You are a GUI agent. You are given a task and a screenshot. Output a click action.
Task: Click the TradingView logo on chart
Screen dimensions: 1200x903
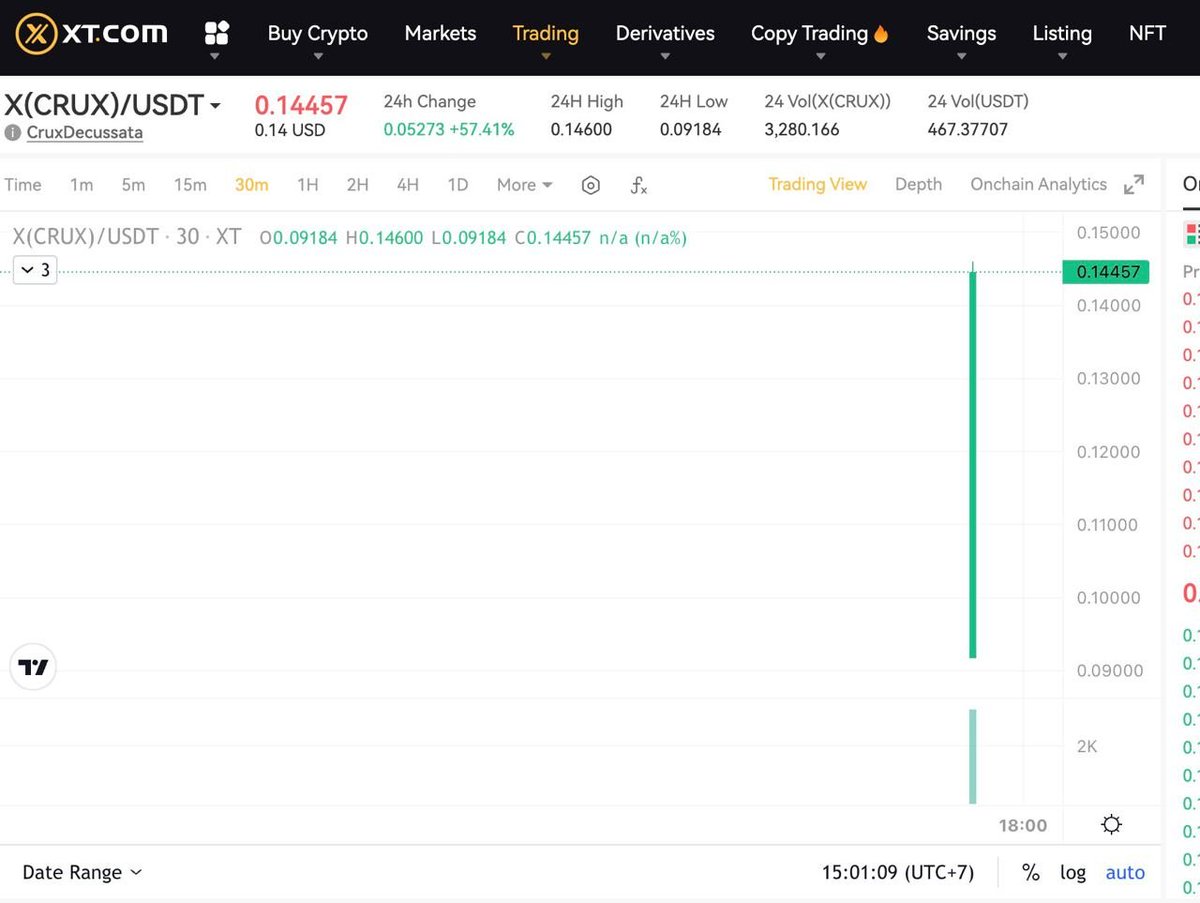pos(33,667)
